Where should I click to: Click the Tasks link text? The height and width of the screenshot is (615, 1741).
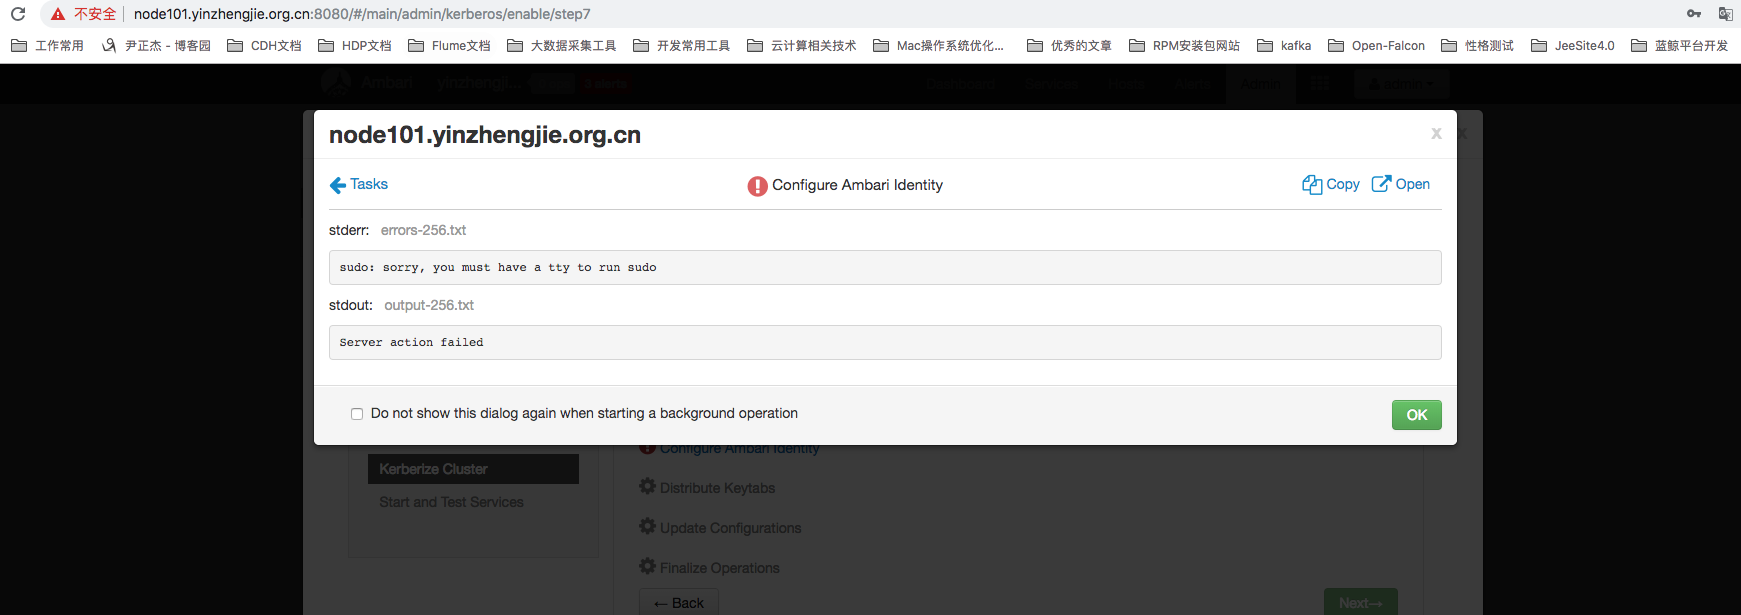tap(369, 184)
